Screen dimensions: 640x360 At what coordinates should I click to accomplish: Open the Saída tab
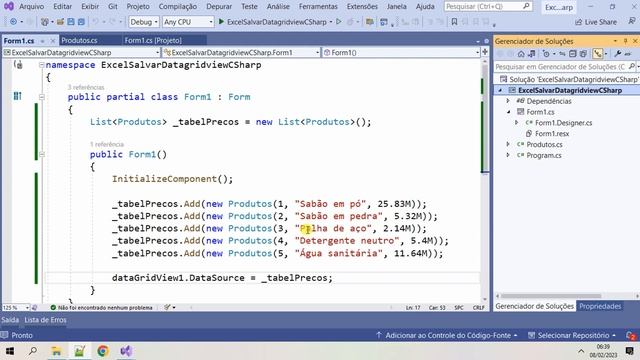(10, 320)
